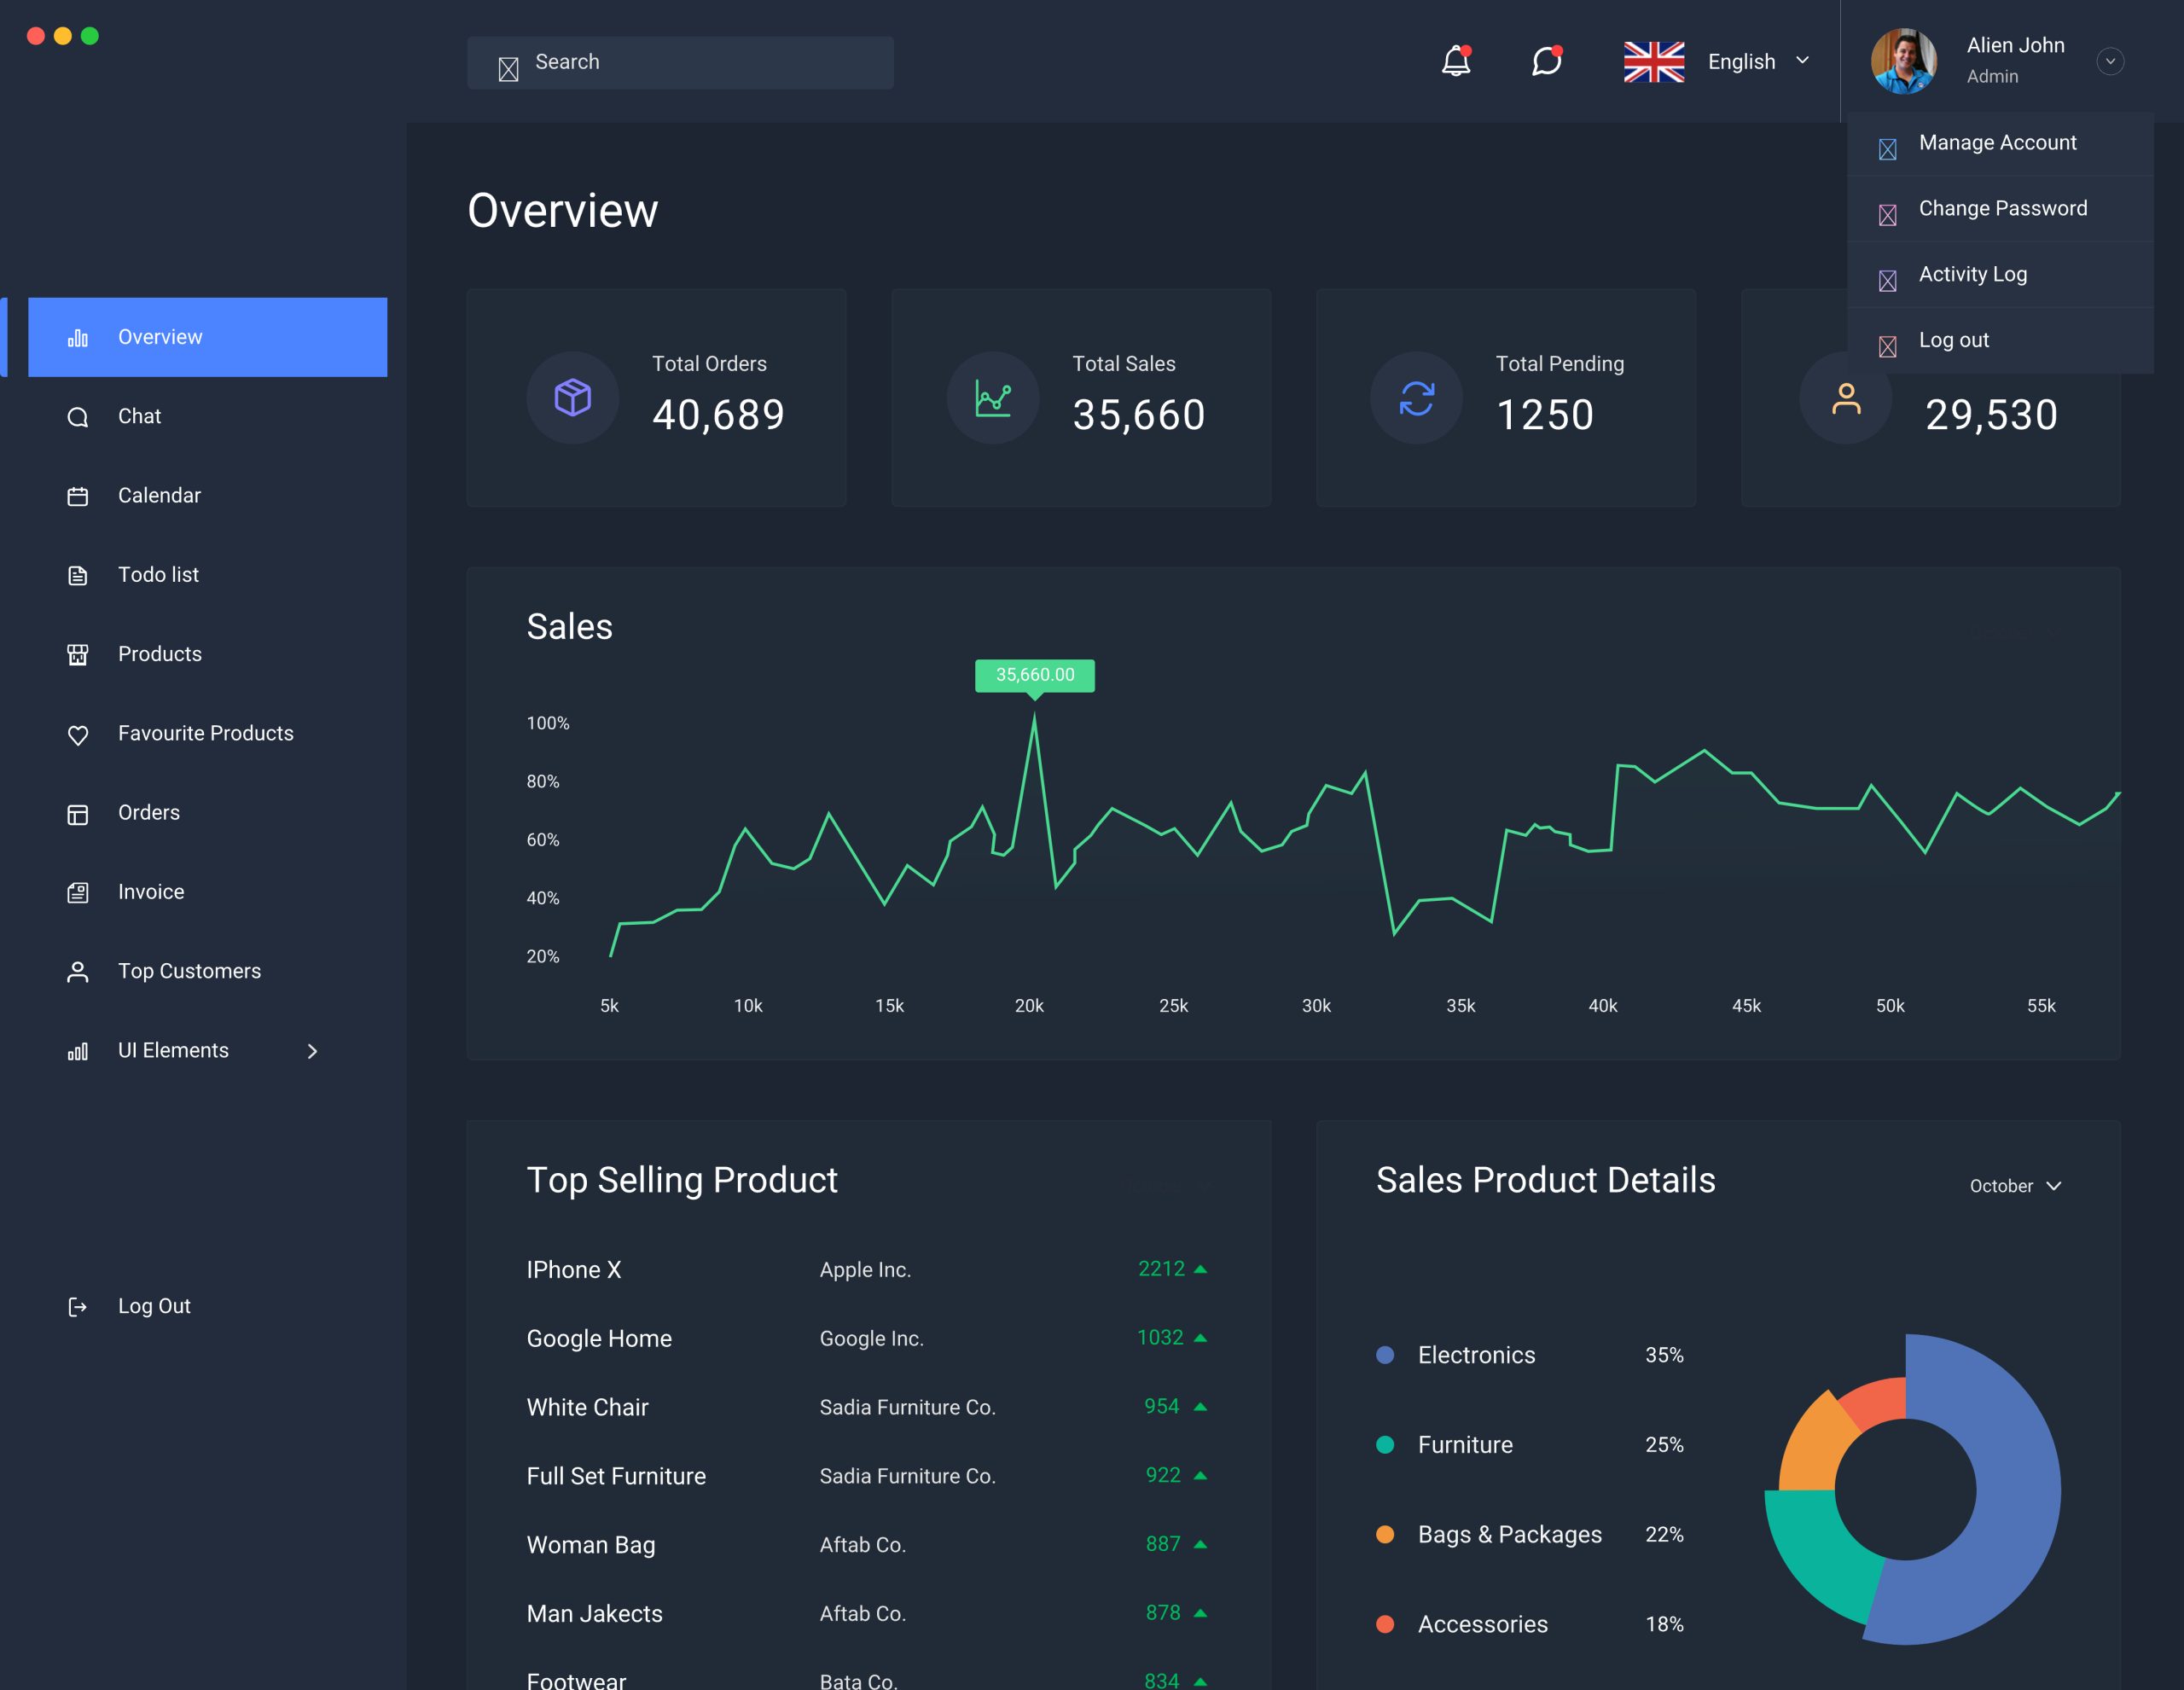The image size is (2184, 1690).
Task: Click the sidebar Log Out arrow icon
Action: click(x=78, y=1307)
